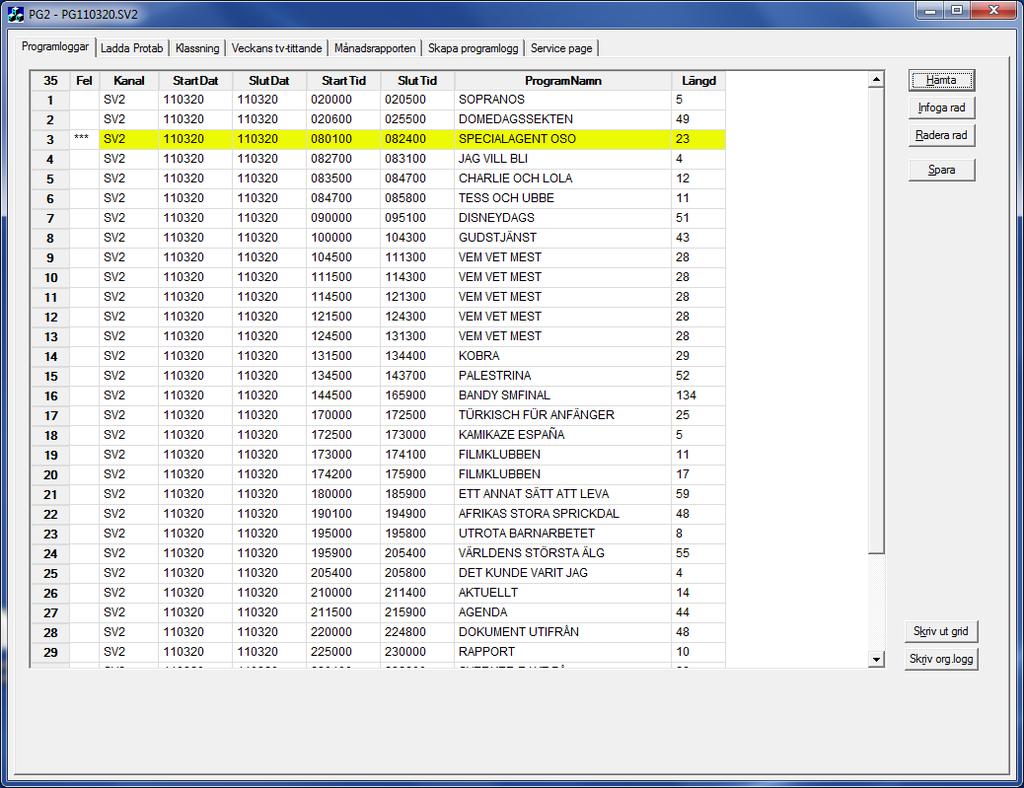Click the grid scrollbar down arrow
The image size is (1024, 788).
[876, 659]
